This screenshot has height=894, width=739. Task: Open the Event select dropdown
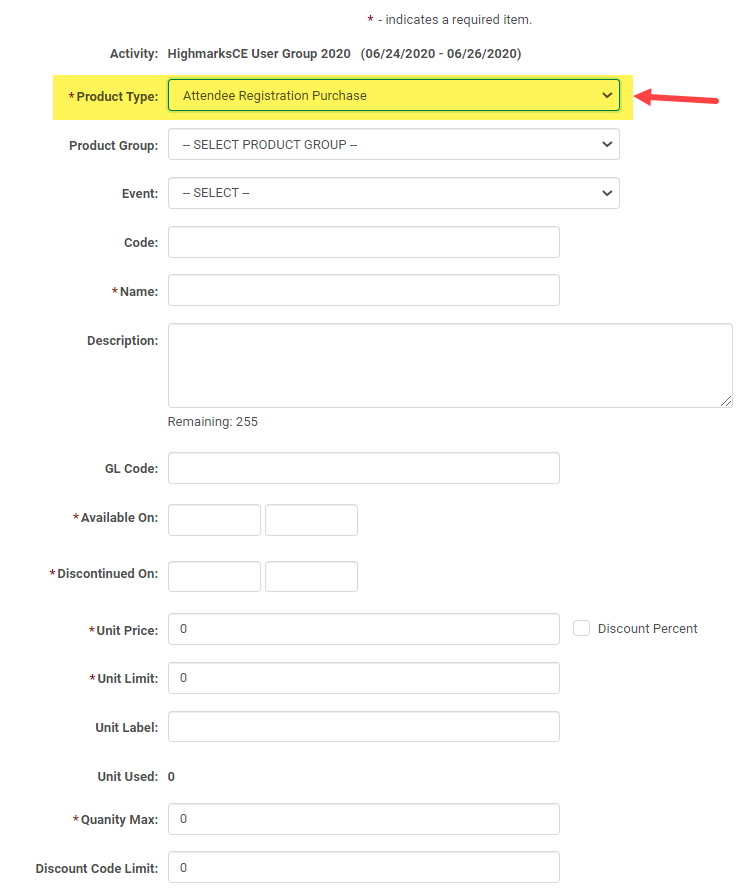[x=393, y=193]
